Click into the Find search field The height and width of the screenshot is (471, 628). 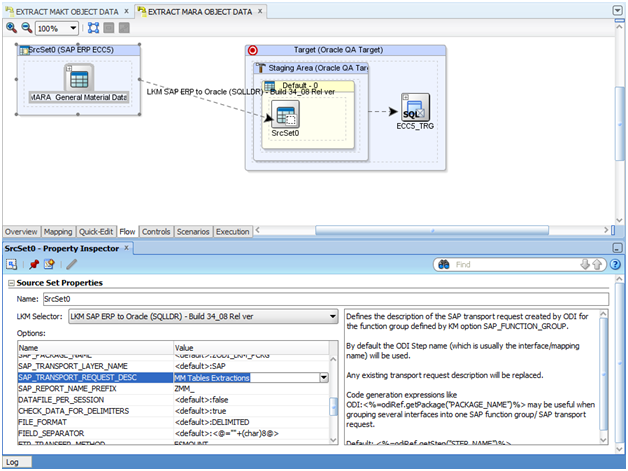pos(515,265)
